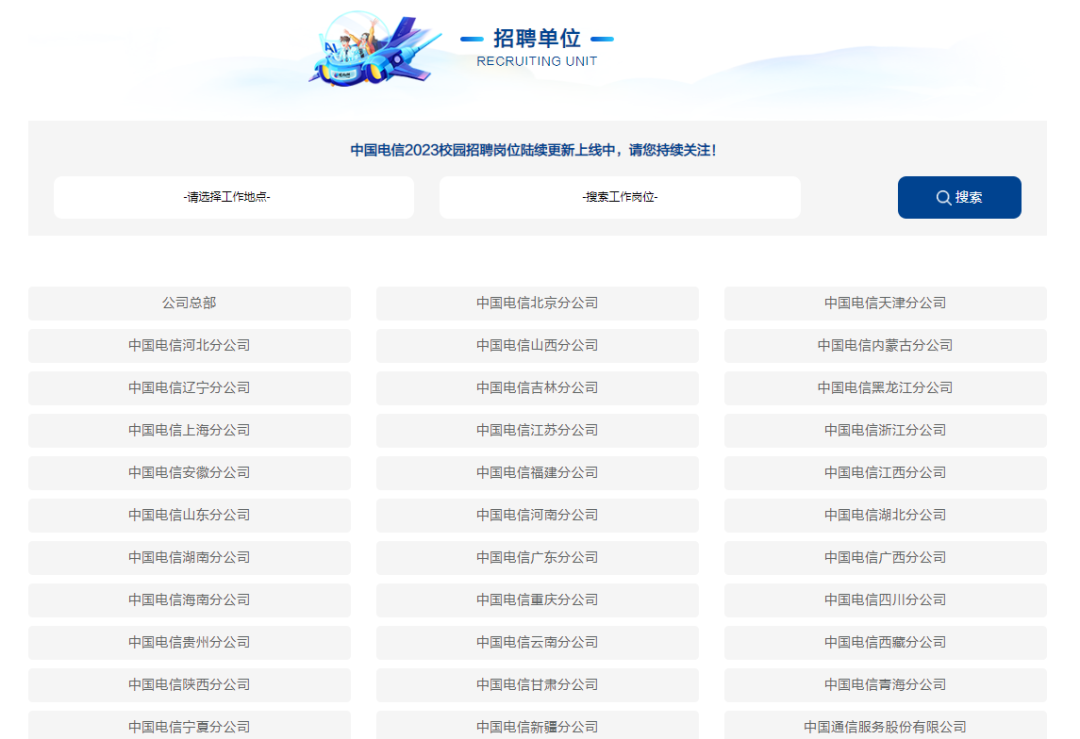
Task: Click the 搜索工作岗位 job search field
Action: pos(620,197)
